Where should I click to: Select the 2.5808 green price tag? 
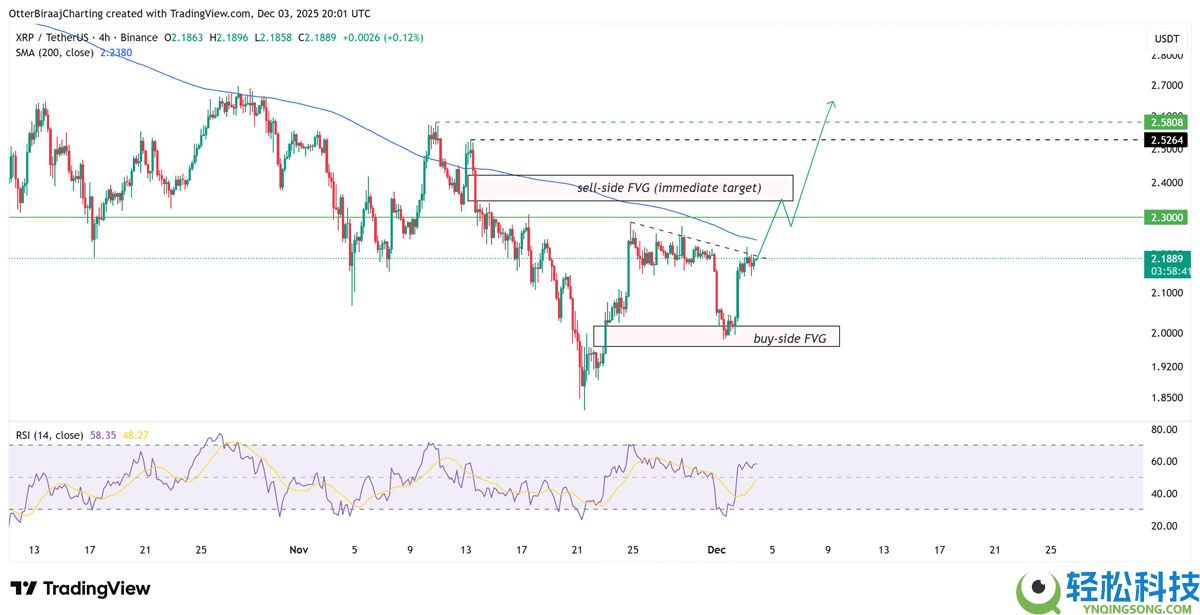point(1165,122)
